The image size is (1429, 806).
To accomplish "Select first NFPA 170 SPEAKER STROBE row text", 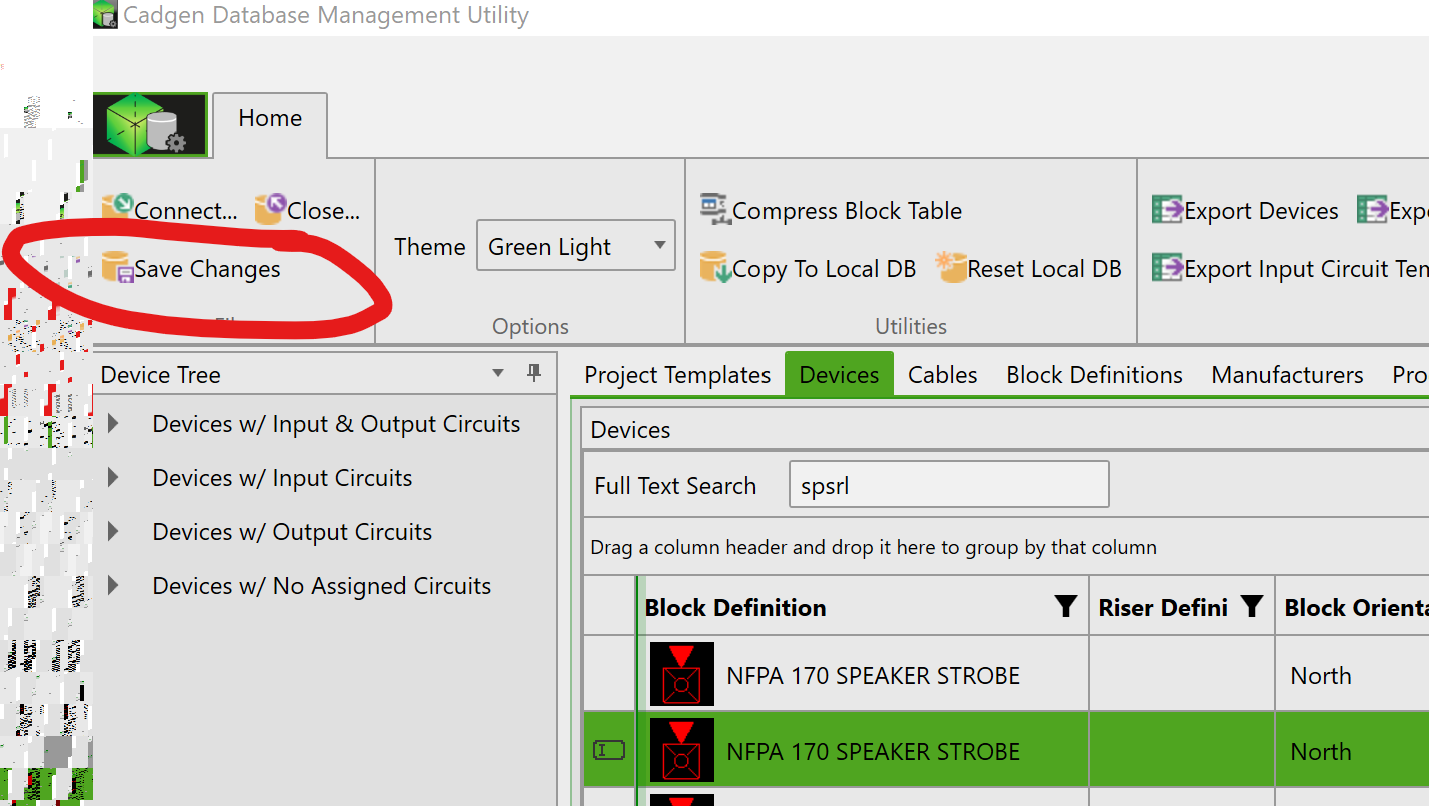I will (873, 676).
